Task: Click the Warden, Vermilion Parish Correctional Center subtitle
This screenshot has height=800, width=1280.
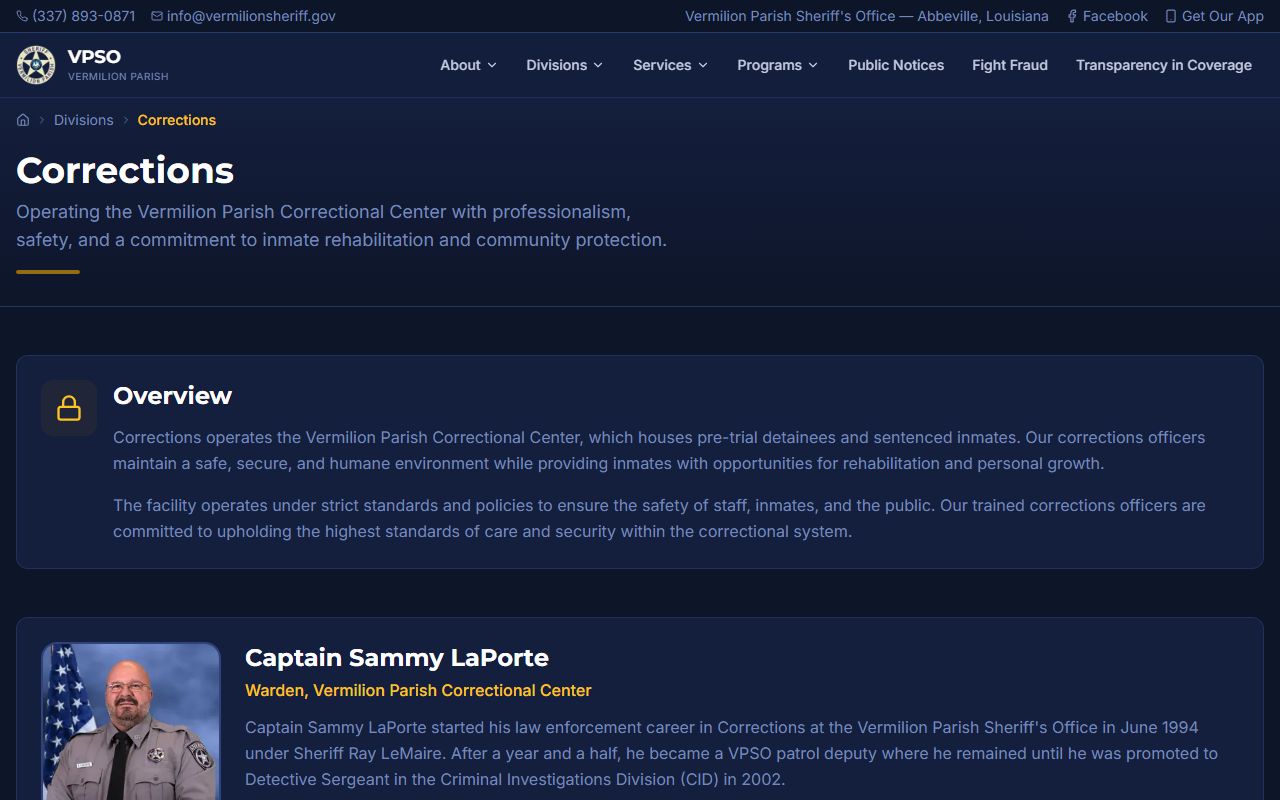Action: tap(418, 691)
